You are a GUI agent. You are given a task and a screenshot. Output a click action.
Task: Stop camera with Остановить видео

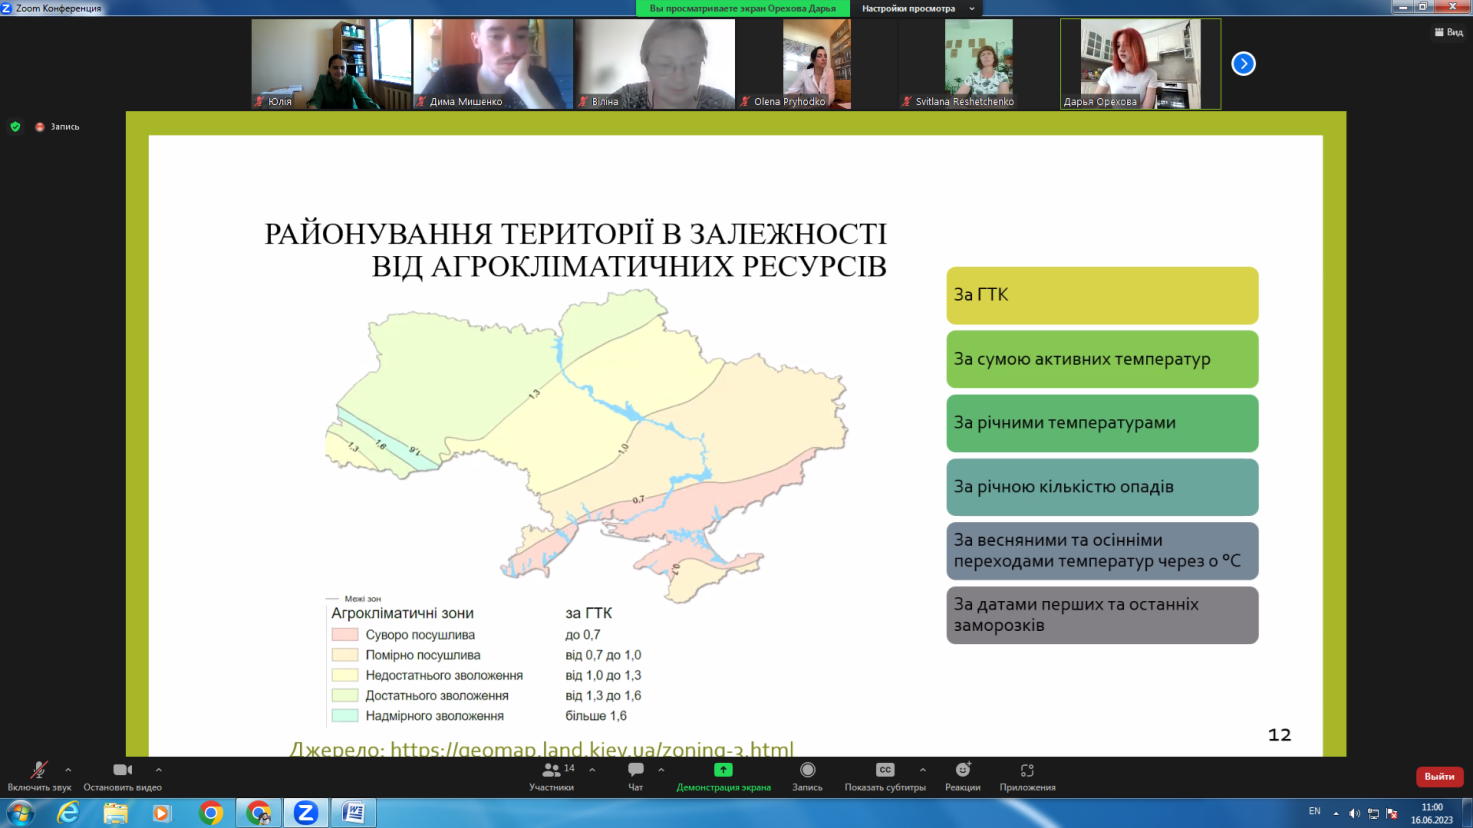(x=122, y=776)
